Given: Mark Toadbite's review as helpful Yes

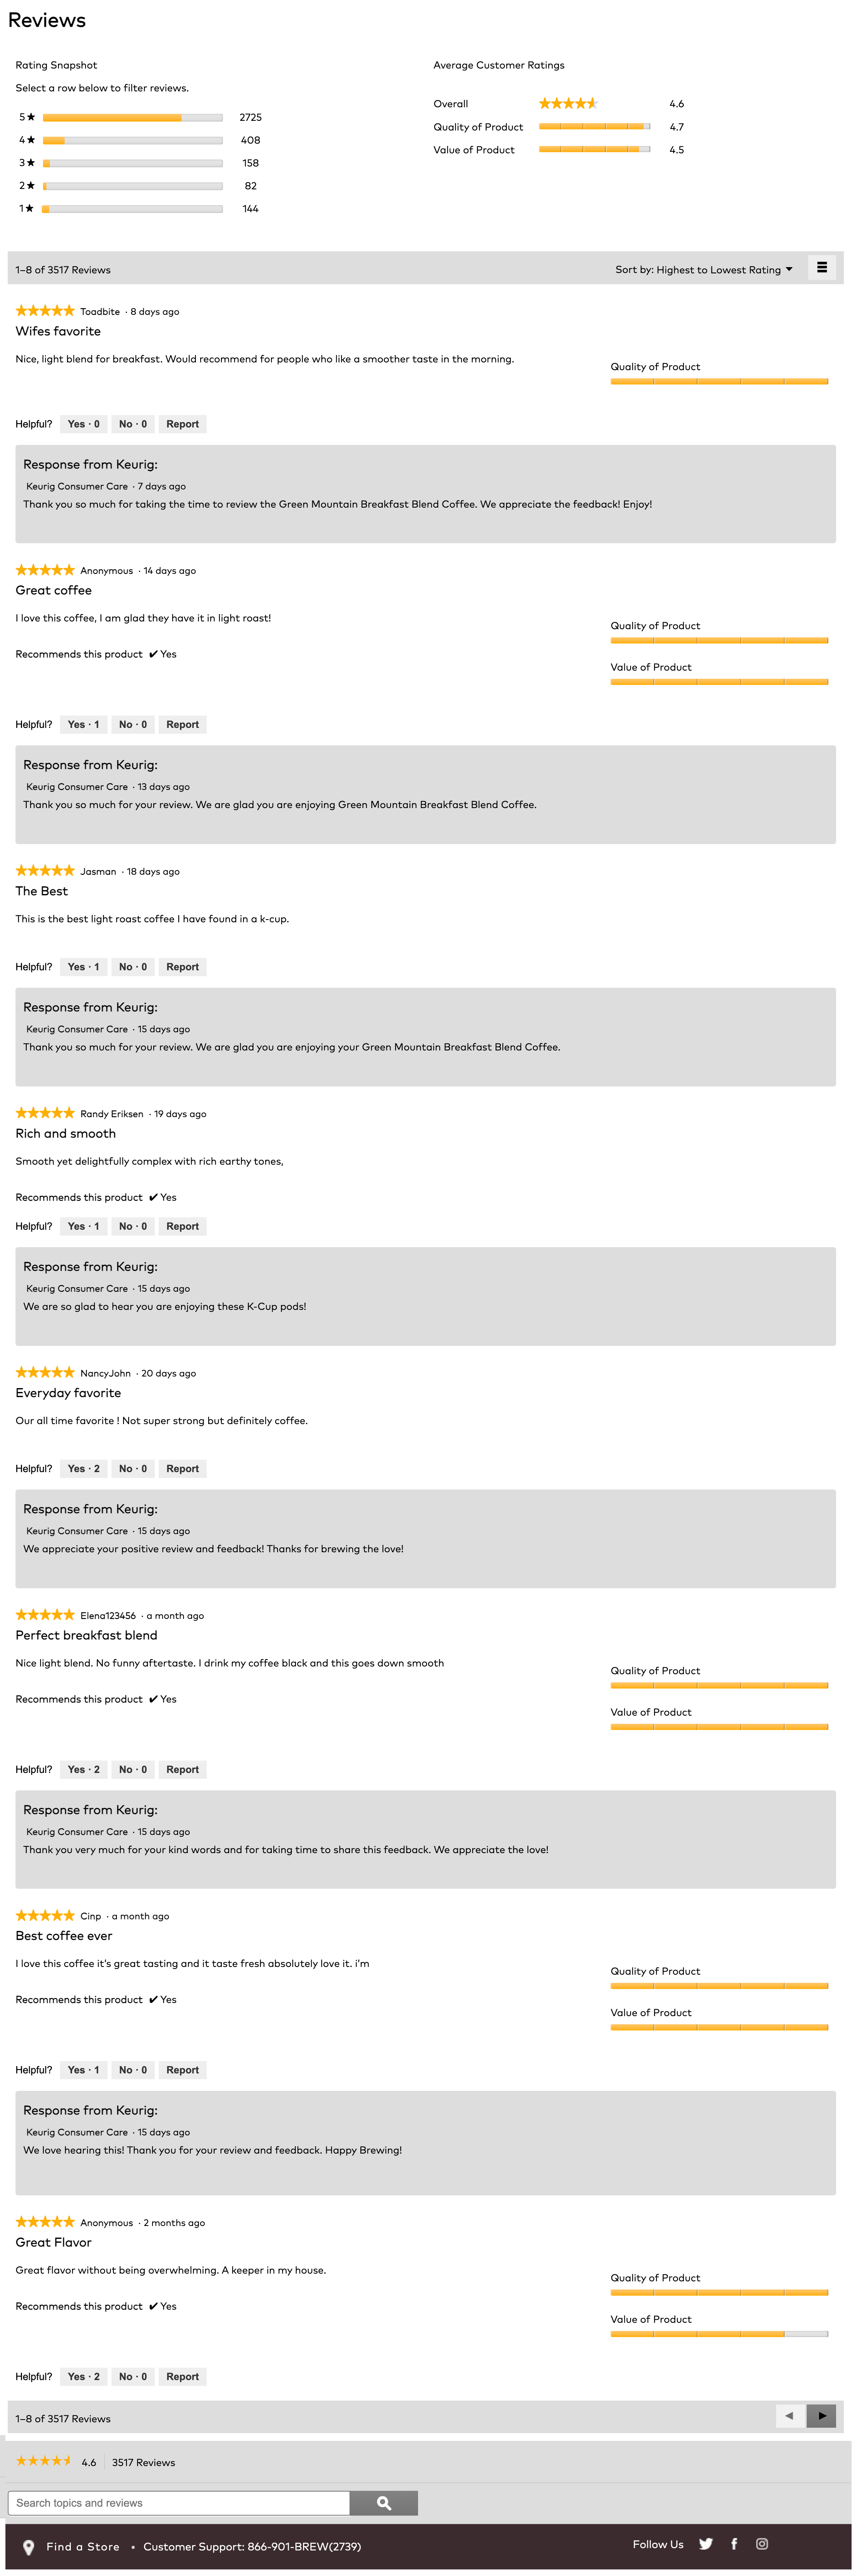Looking at the screenshot, I should pyautogui.click(x=83, y=424).
